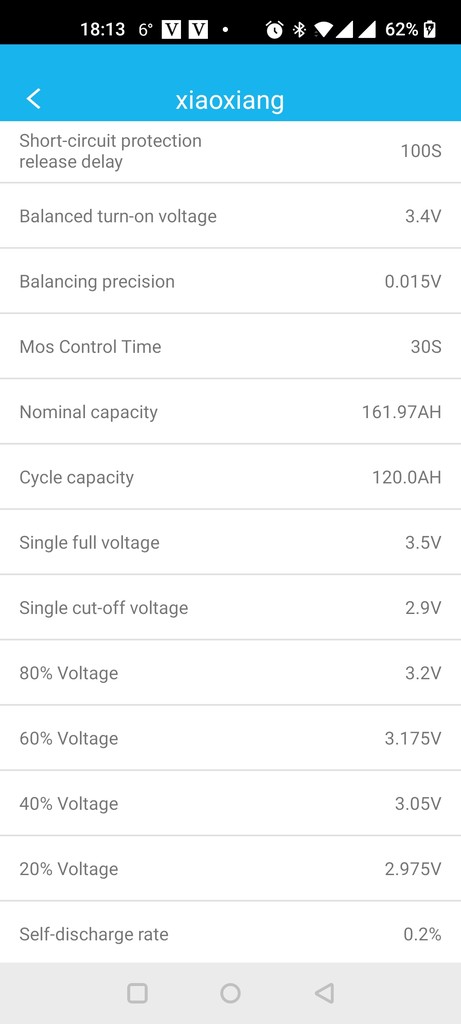Screen dimensions: 461x1024
Task: Tap the battery icon in status bar
Action: 430,29
